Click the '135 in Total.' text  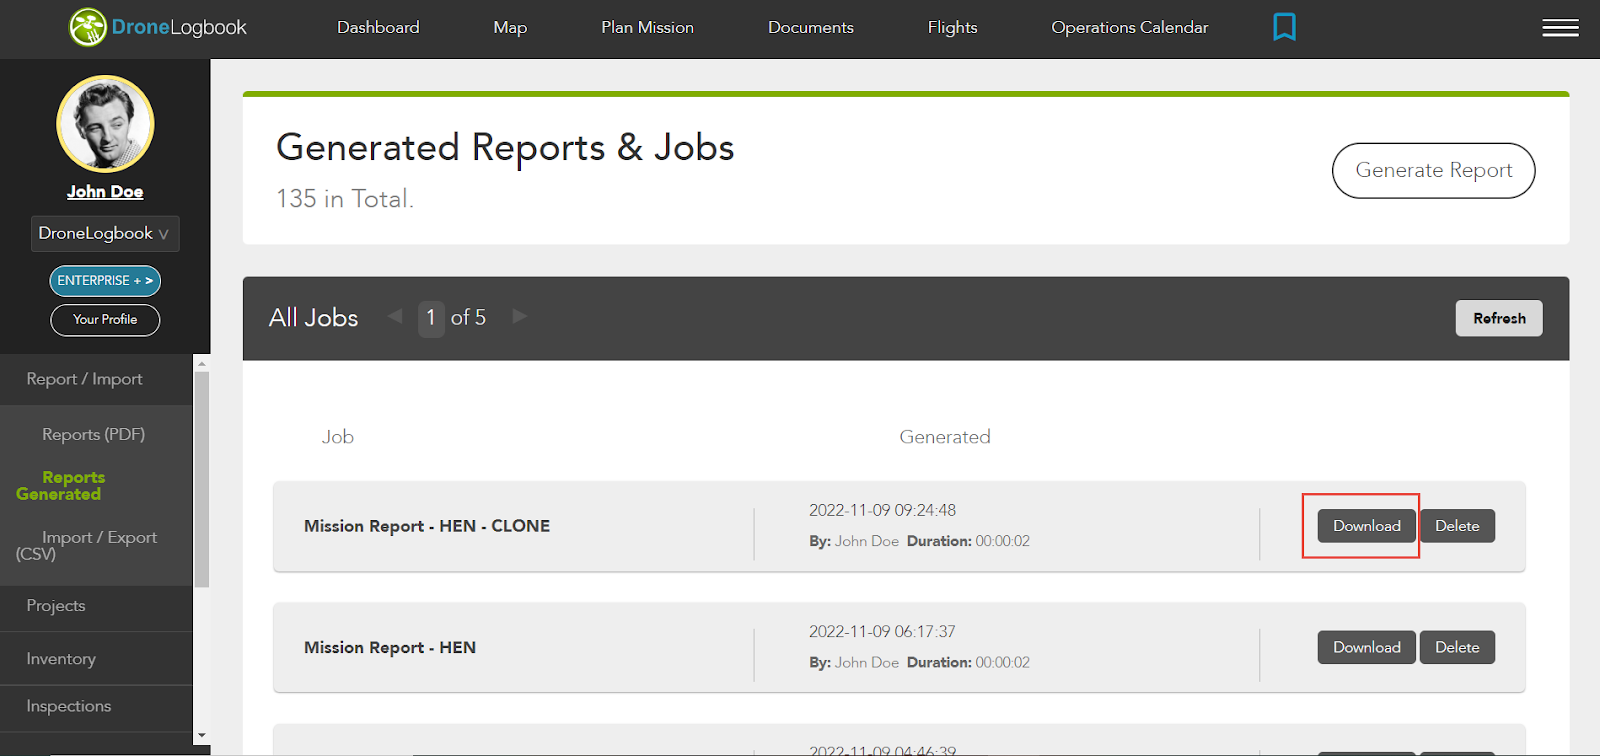(345, 199)
